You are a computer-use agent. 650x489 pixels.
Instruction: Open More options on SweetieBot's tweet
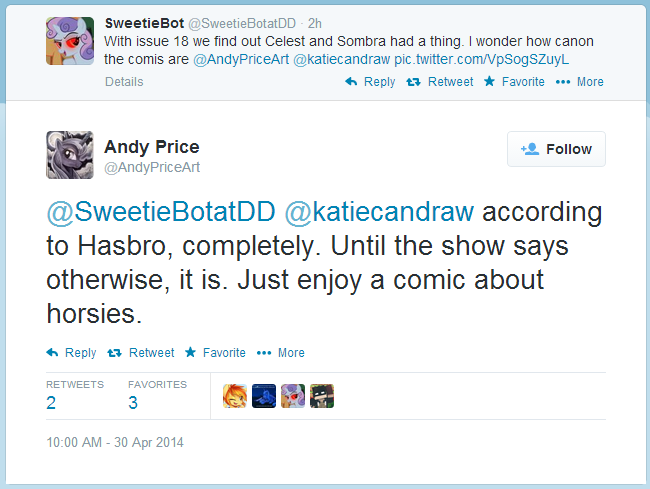580,82
